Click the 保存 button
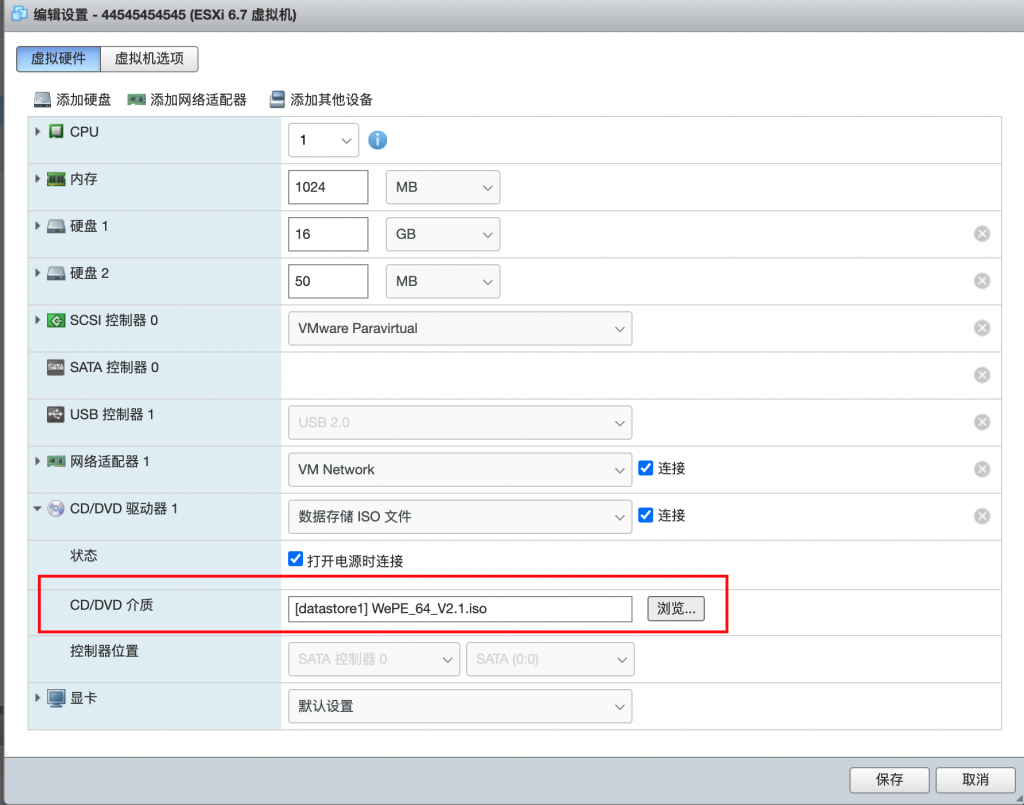Screen dimensions: 1024x805 889,780
